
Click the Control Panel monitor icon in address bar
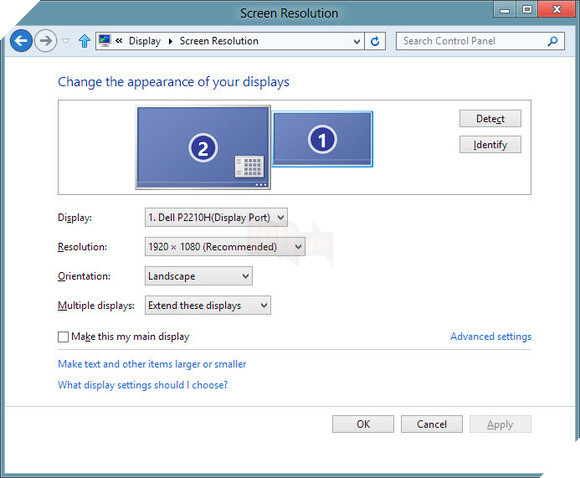tap(105, 40)
